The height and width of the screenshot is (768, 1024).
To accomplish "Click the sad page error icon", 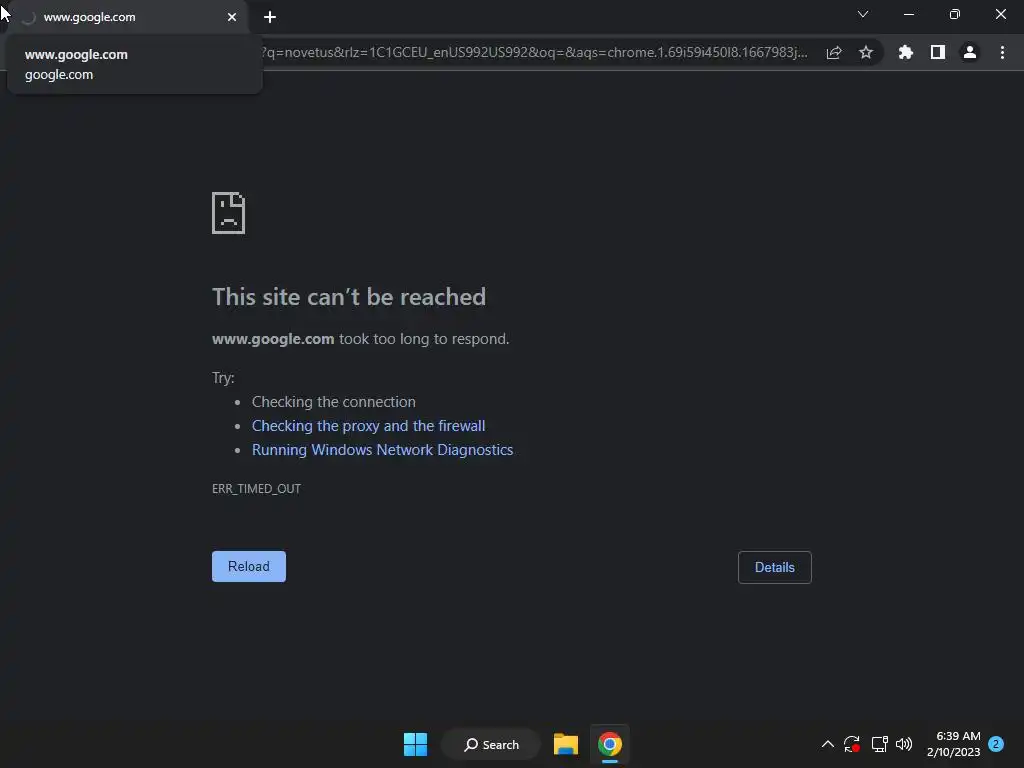I will point(229,213).
